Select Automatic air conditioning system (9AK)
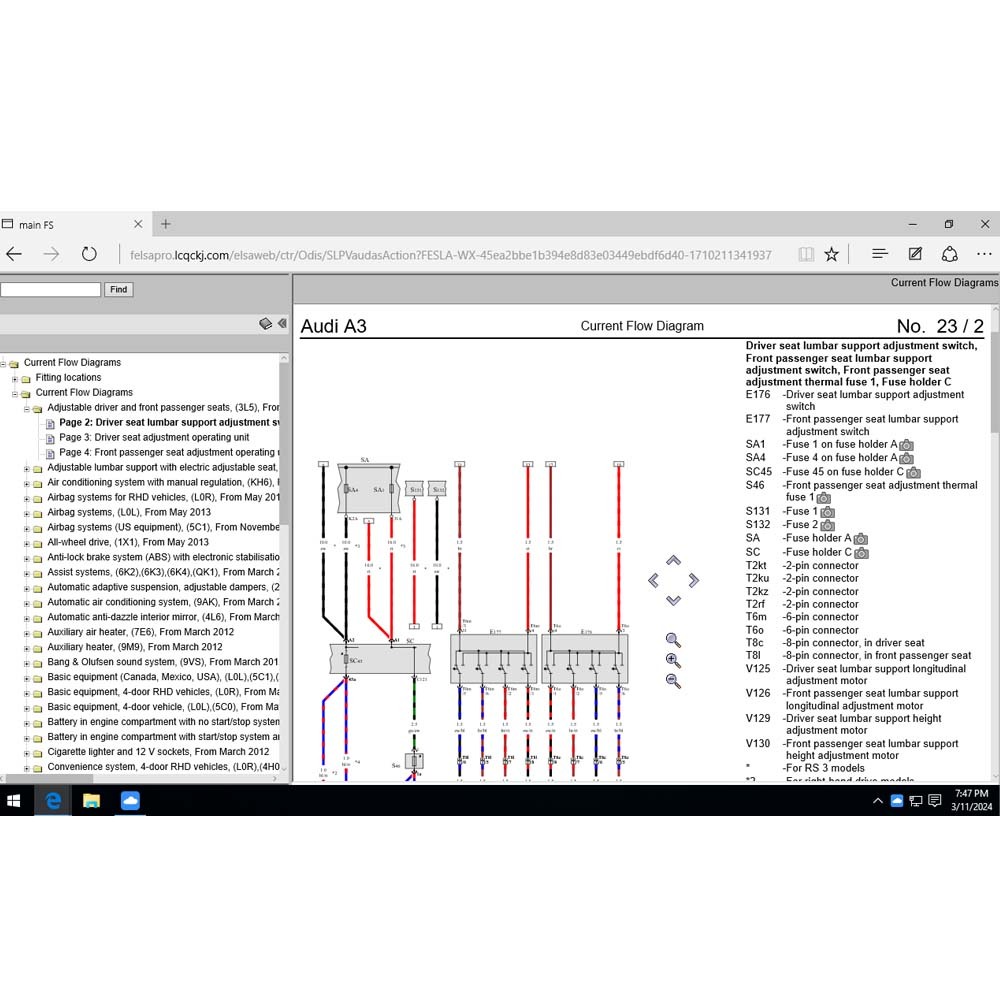Screen dimensions: 1000x1000 163,602
